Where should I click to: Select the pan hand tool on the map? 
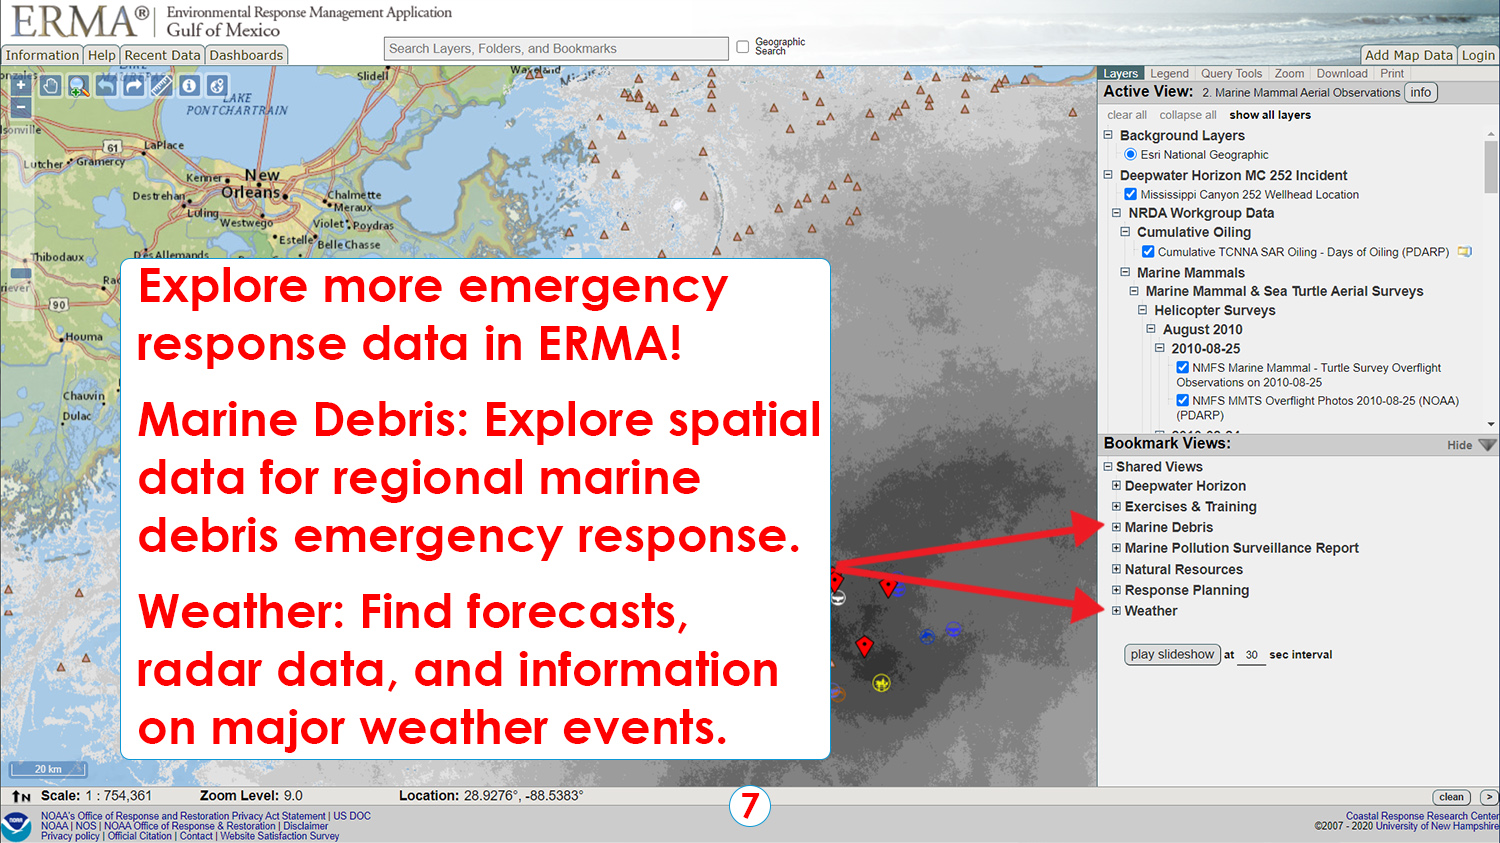50,86
